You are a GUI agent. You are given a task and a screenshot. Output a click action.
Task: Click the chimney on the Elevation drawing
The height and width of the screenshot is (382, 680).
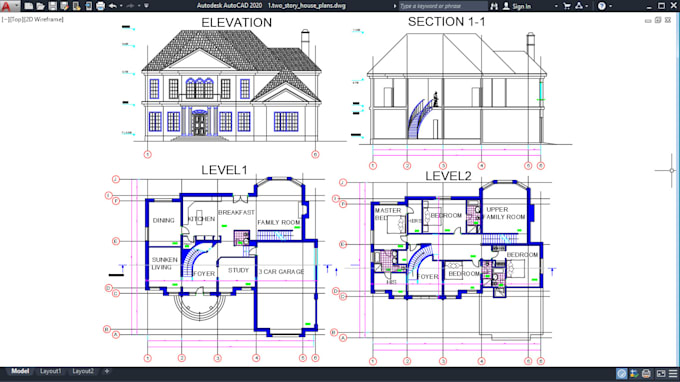(x=305, y=42)
